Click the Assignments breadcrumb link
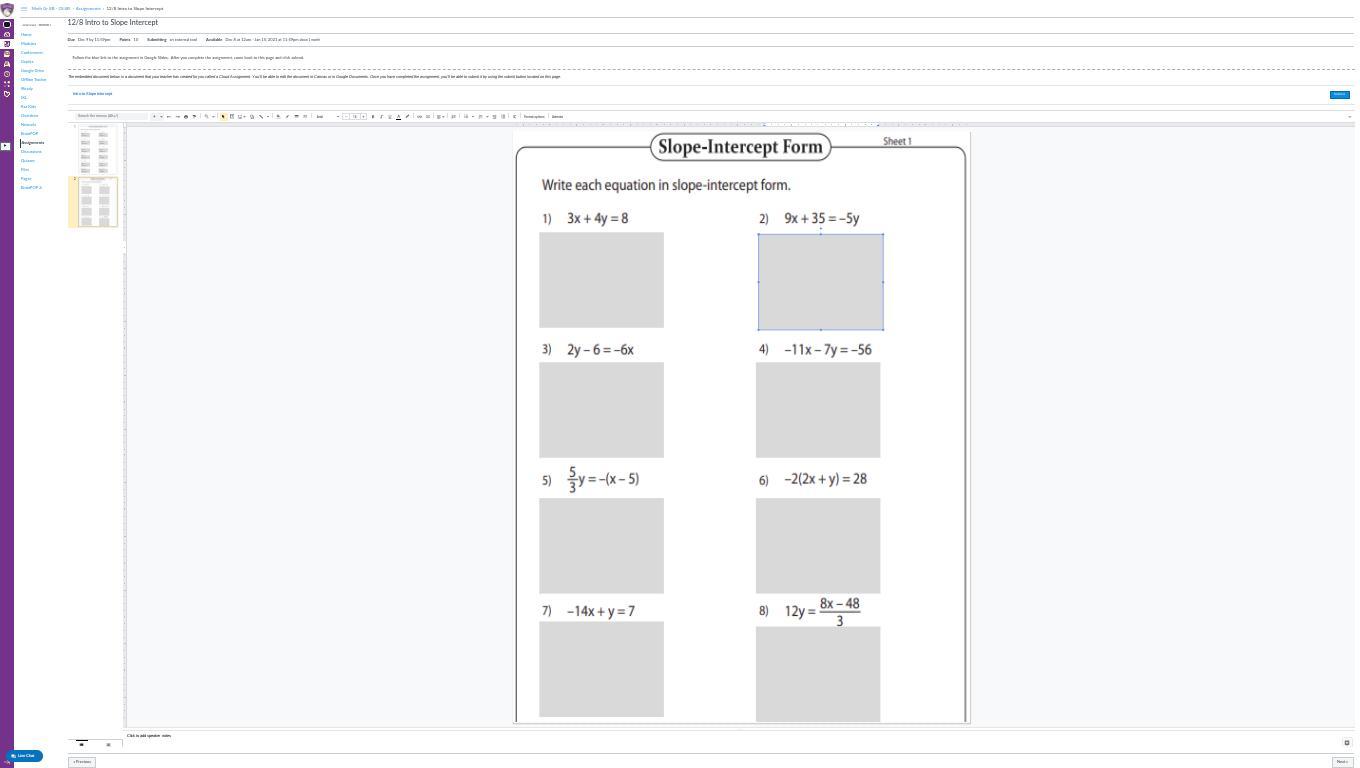Screen dimensions: 1360x768 coord(88,8)
